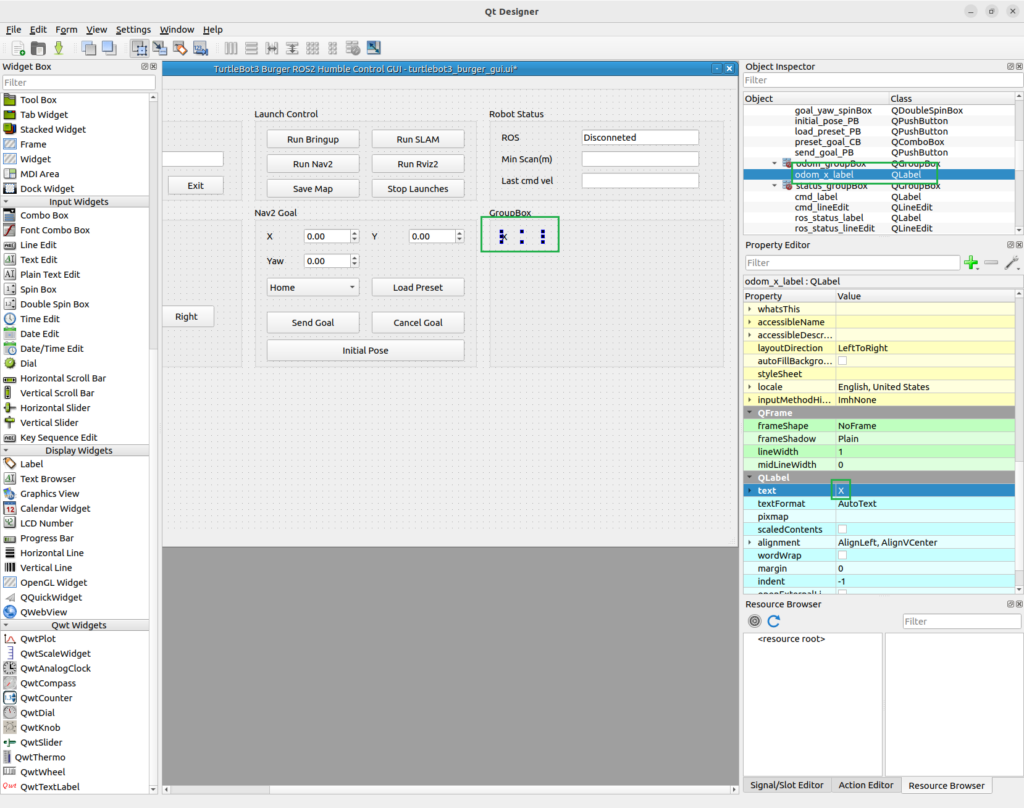1024x808 pixels.
Task: Toggle the wordWrap property checkbox
Action: coord(842,555)
